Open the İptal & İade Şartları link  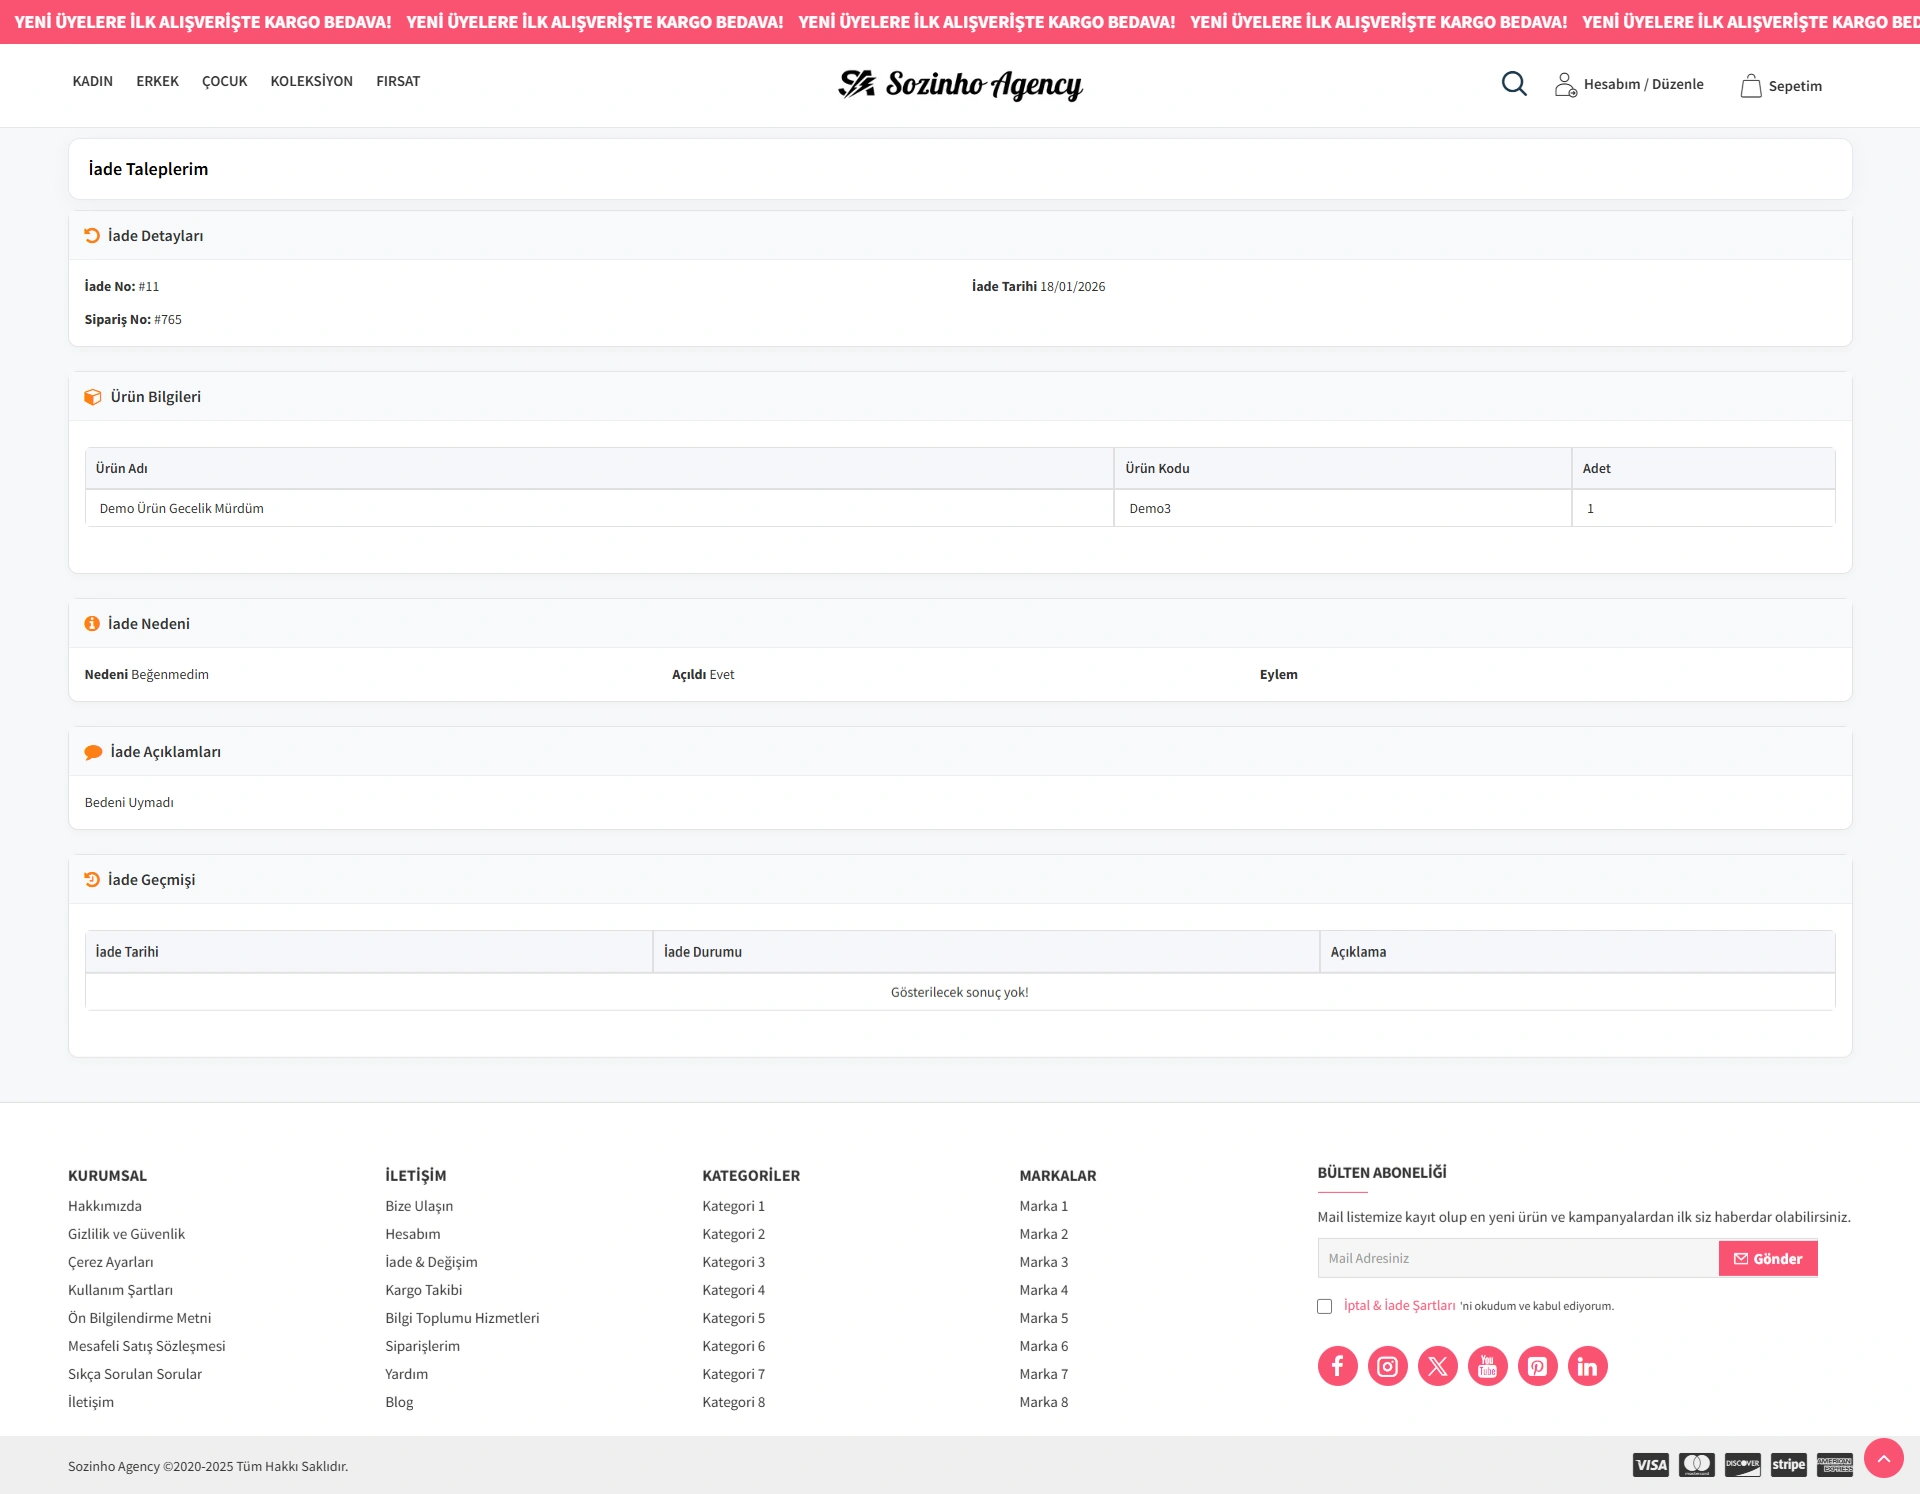point(1399,1306)
